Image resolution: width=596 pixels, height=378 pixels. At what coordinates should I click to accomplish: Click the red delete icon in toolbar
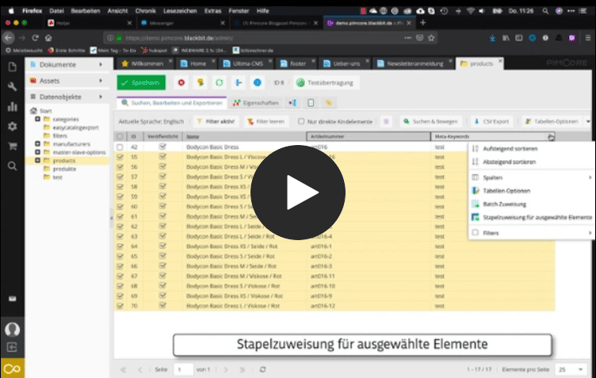pyautogui.click(x=181, y=83)
